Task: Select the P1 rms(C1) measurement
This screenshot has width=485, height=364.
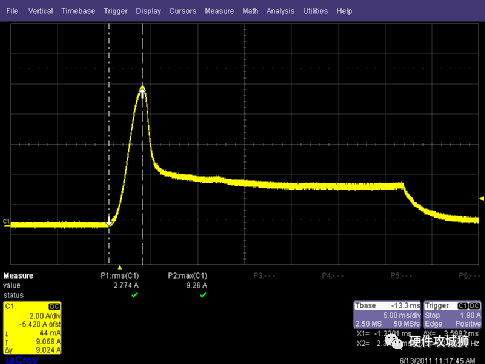Action: tap(119, 276)
